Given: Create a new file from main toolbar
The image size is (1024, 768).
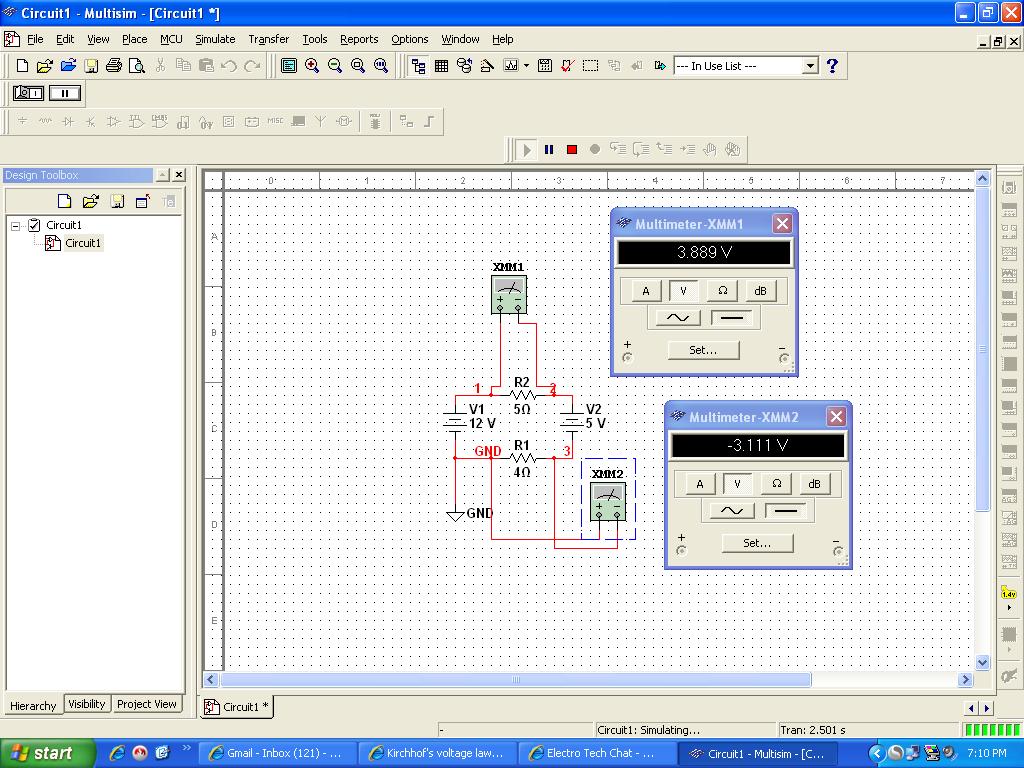Looking at the screenshot, I should tap(22, 65).
